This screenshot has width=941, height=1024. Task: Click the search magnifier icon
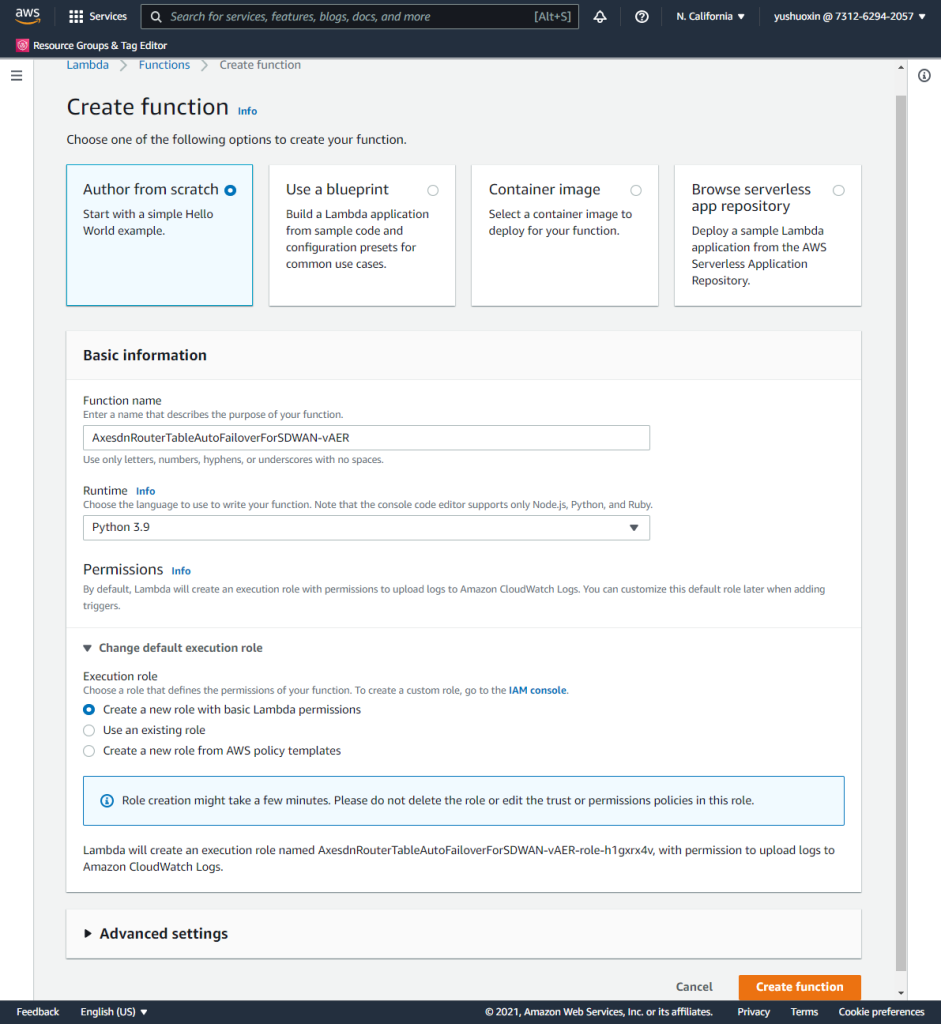tap(156, 16)
